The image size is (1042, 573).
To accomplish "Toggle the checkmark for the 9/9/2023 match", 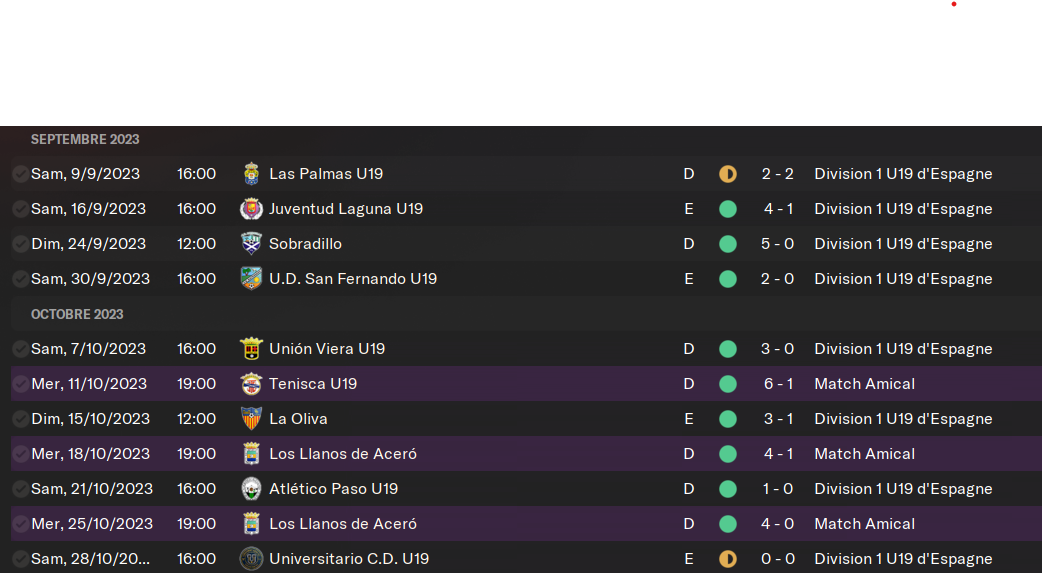I will coord(21,173).
